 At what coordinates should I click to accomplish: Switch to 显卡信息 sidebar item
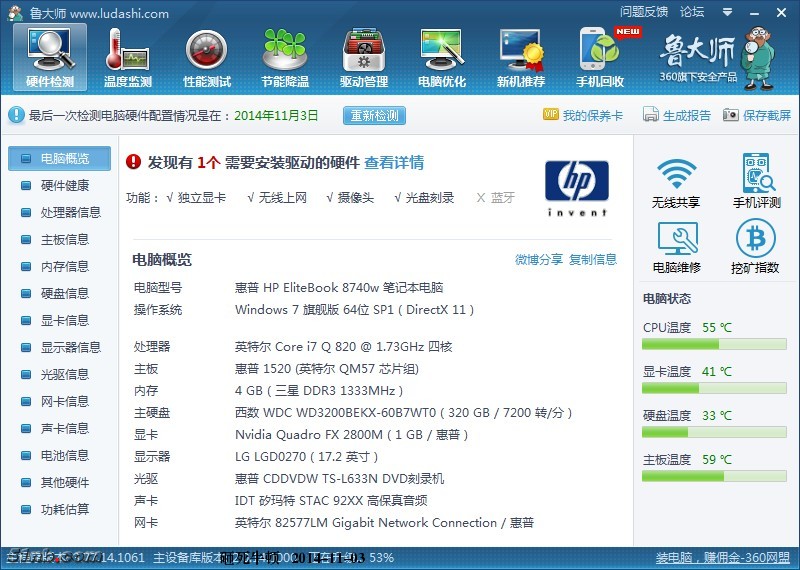(x=64, y=320)
